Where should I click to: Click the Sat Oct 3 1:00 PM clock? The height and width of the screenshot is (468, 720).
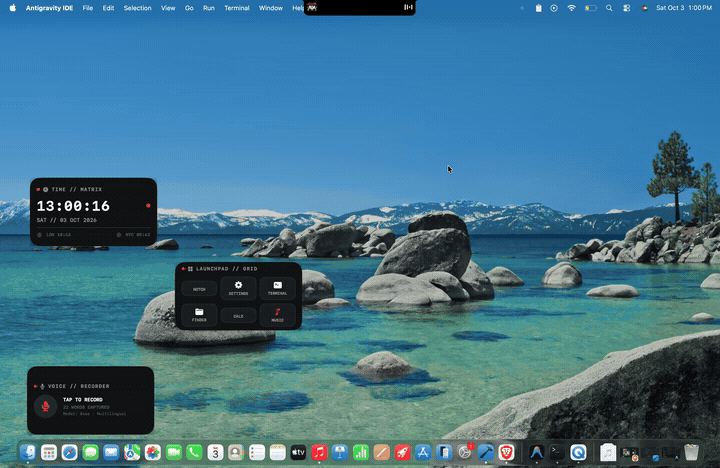pos(684,8)
